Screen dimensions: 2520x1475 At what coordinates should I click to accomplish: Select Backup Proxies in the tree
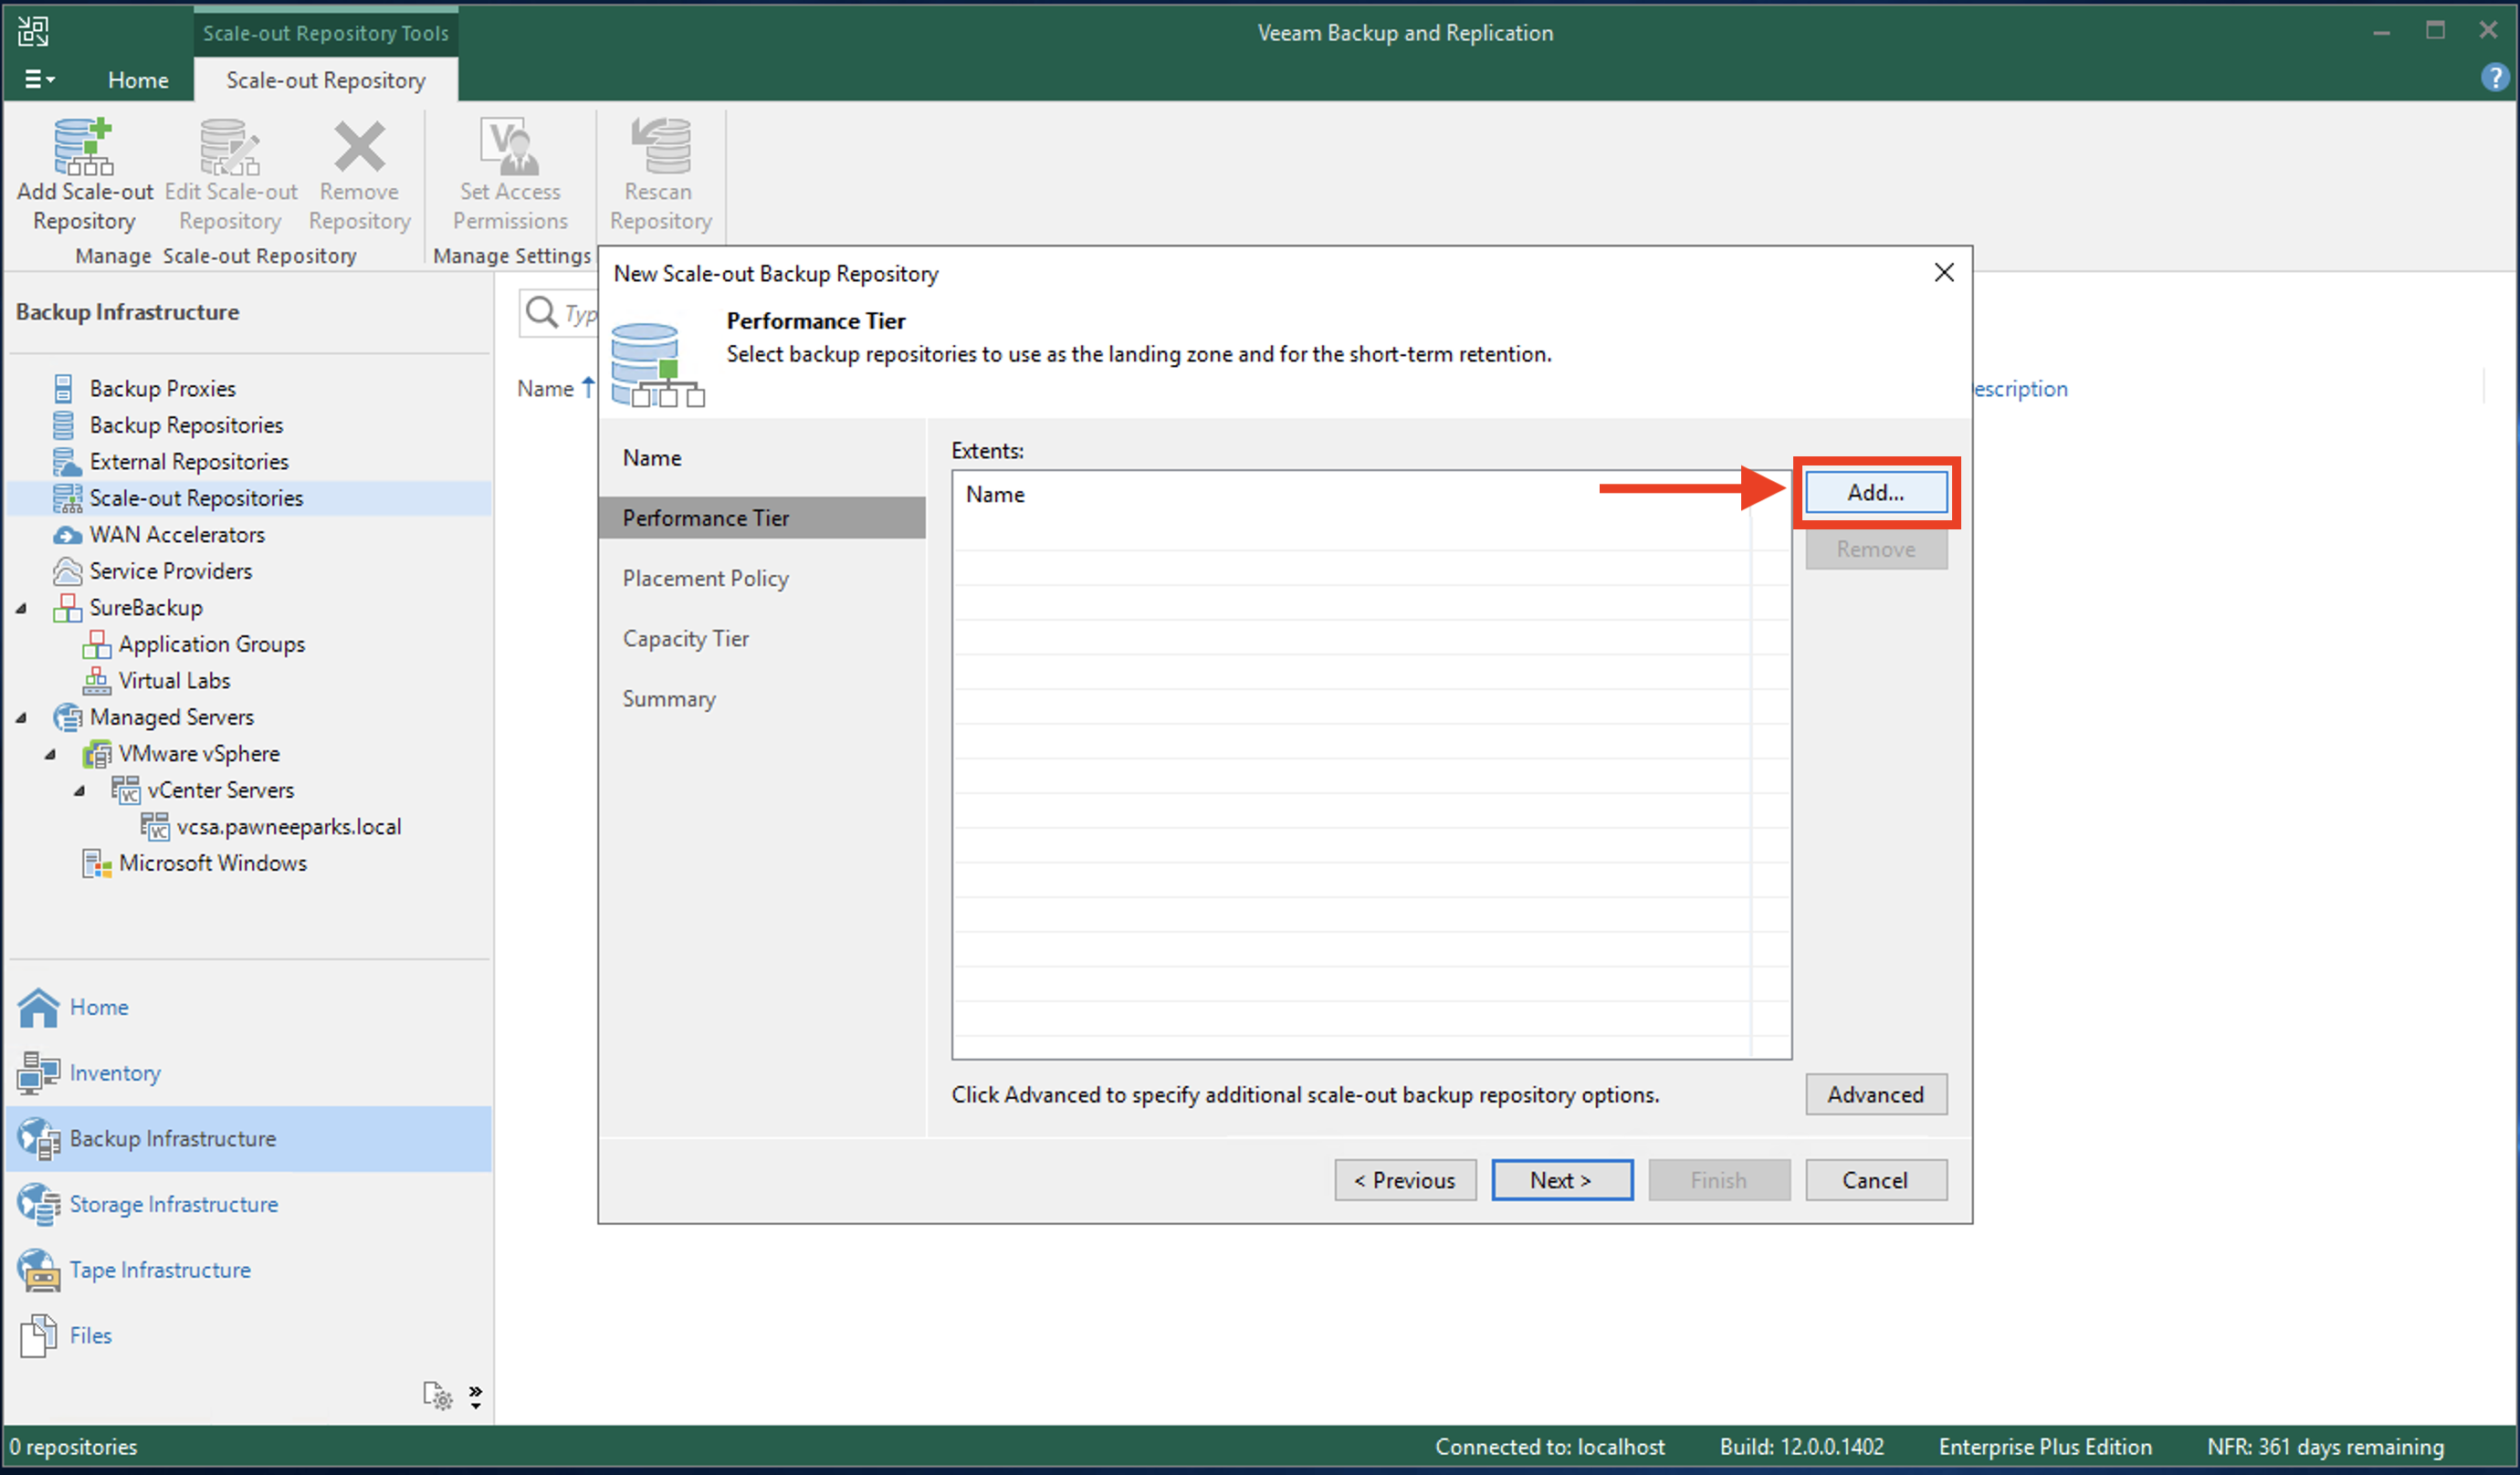[162, 388]
